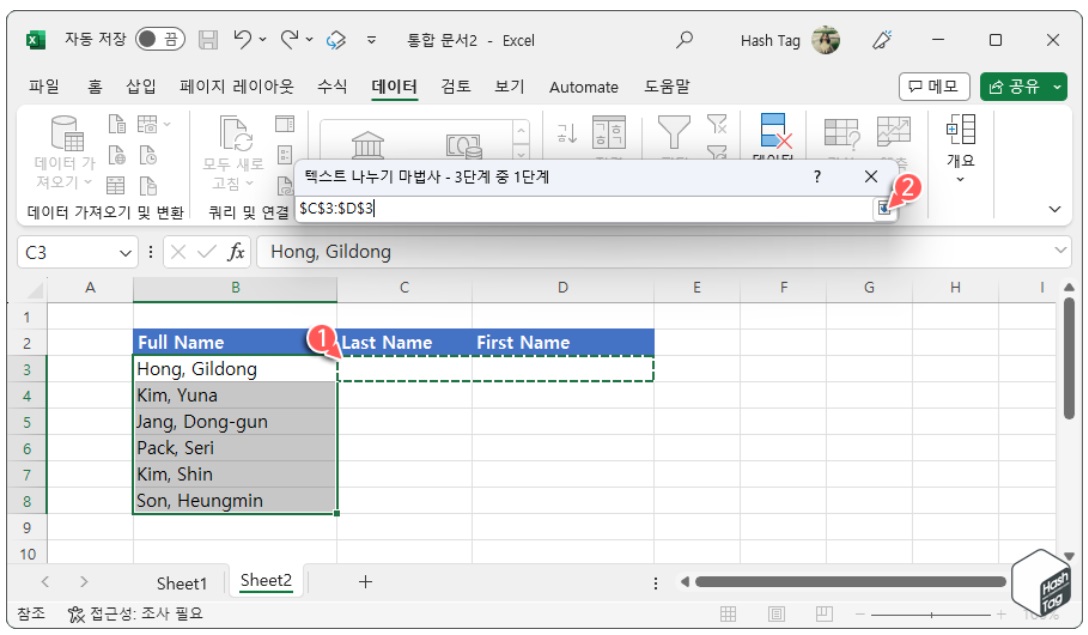Viewport: 1088px width, 635px height.
Task: Switch to the 삽입 tab
Action: [141, 87]
